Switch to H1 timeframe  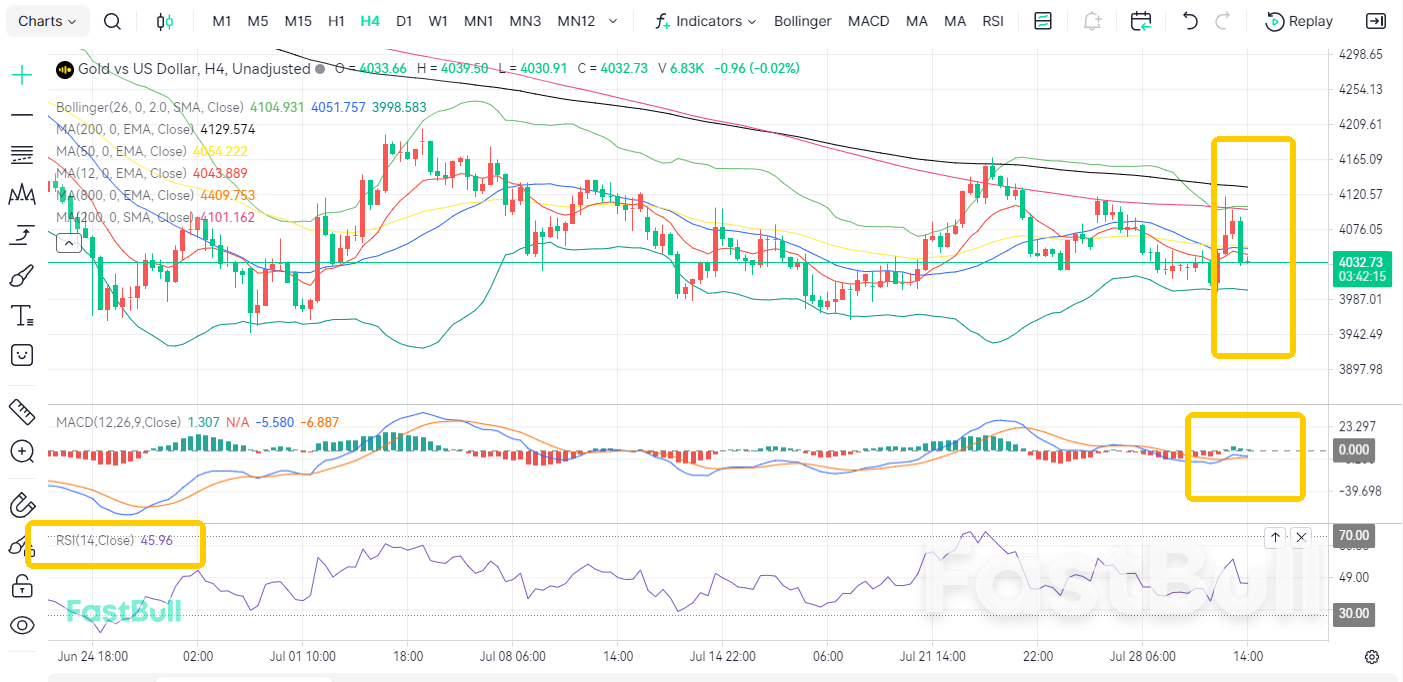[337, 21]
